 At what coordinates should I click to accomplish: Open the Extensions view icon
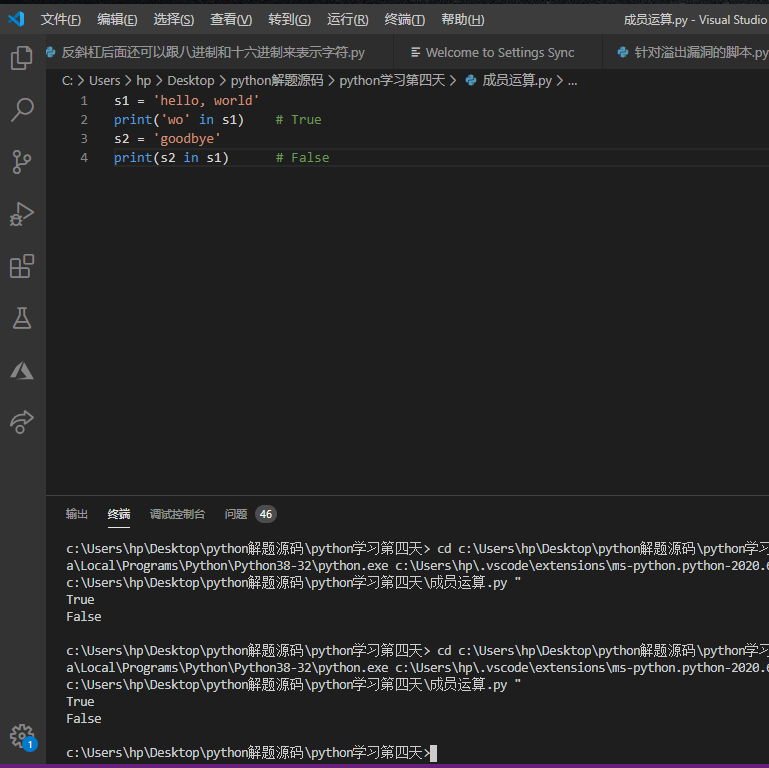tap(21, 266)
